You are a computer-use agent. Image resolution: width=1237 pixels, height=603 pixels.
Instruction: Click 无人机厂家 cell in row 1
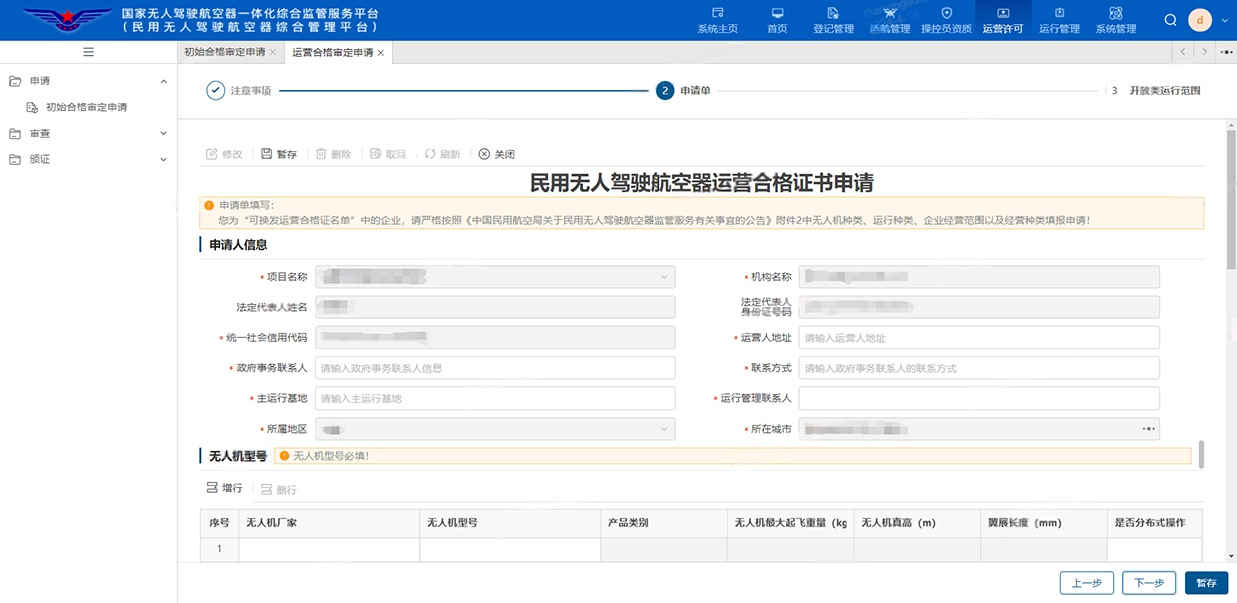click(329, 549)
